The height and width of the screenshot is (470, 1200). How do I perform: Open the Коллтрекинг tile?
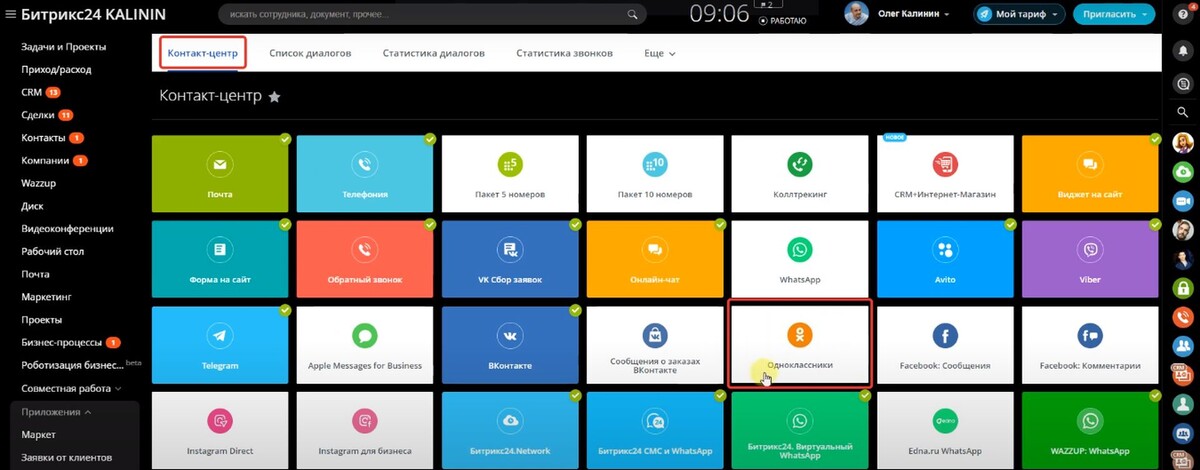click(x=800, y=174)
